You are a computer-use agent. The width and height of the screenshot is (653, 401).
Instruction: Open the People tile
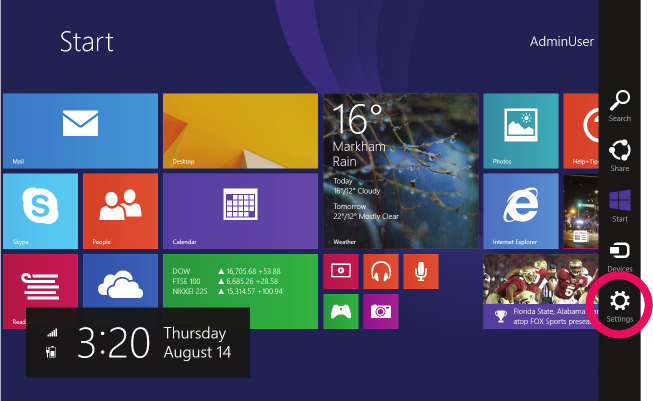[120, 211]
